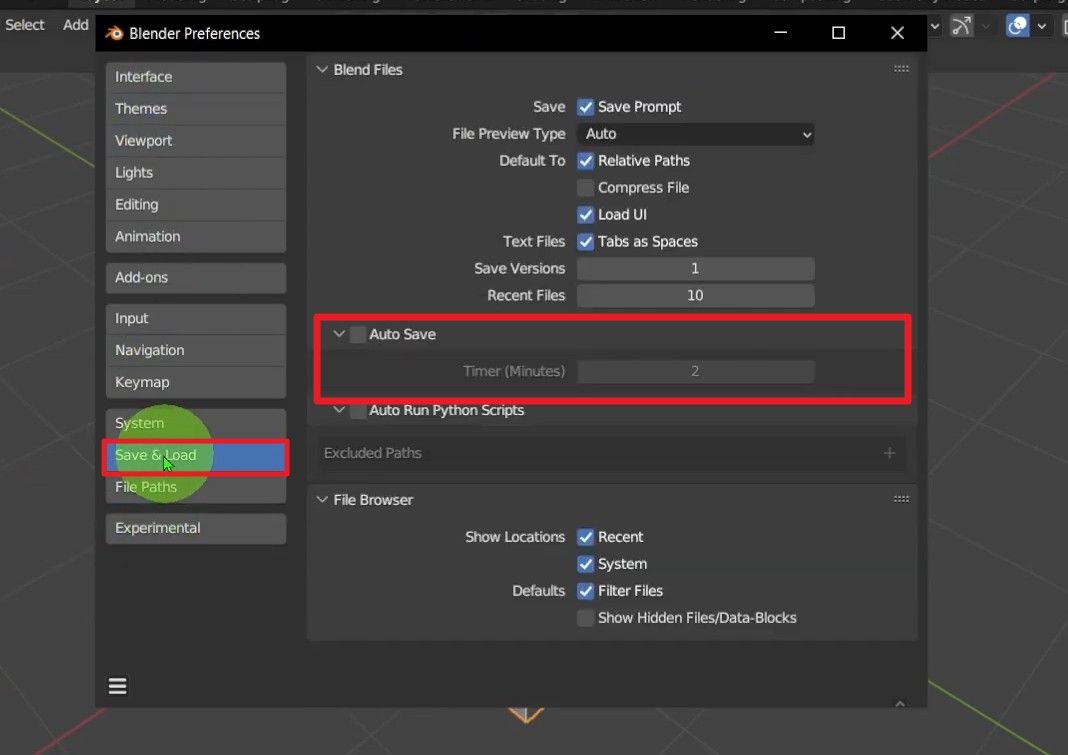The height and width of the screenshot is (755, 1068).
Task: Enable the Compress File option
Action: coord(584,187)
